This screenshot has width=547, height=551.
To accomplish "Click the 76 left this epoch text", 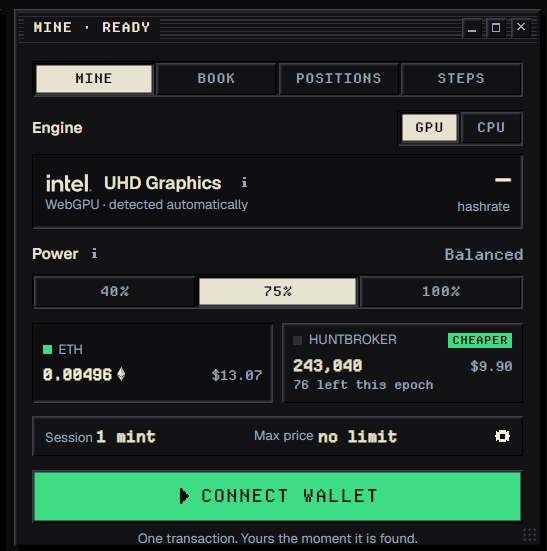I will [363, 385].
